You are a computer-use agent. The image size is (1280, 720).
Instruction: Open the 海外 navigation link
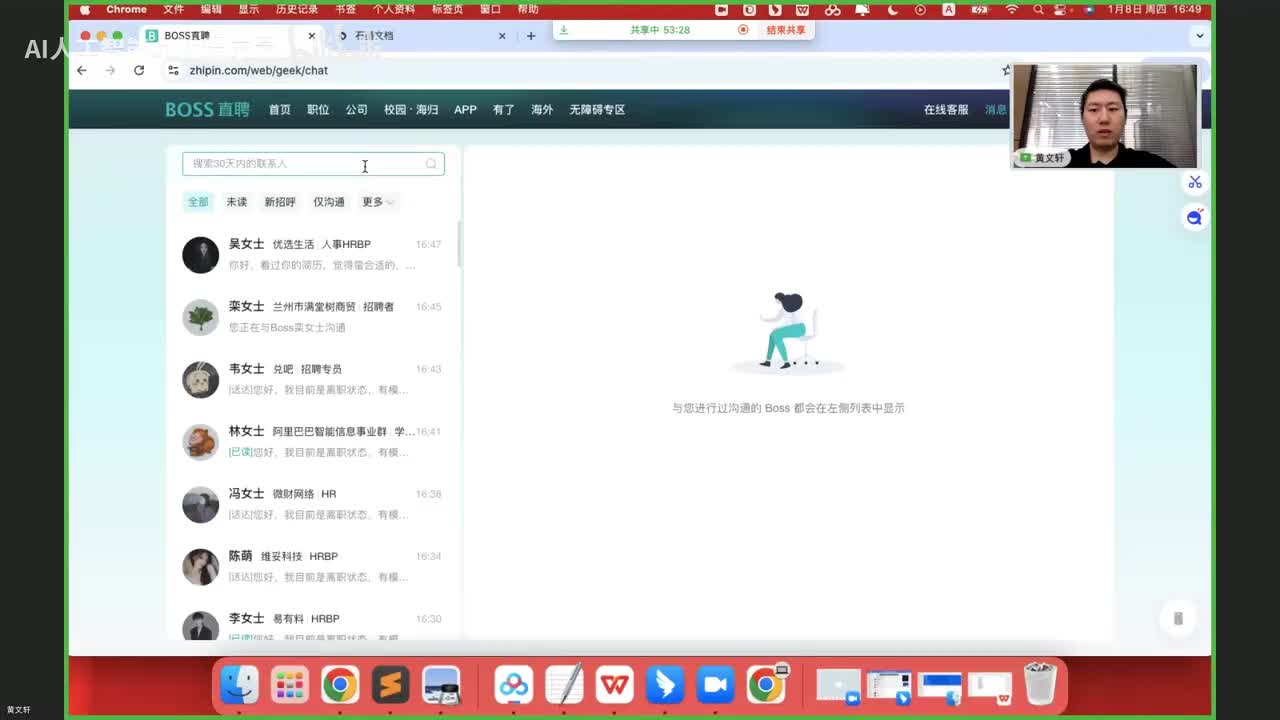pyautogui.click(x=542, y=110)
